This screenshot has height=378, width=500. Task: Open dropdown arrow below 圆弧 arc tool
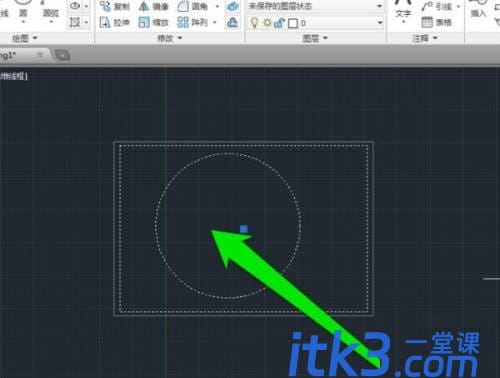pyautogui.click(x=51, y=22)
